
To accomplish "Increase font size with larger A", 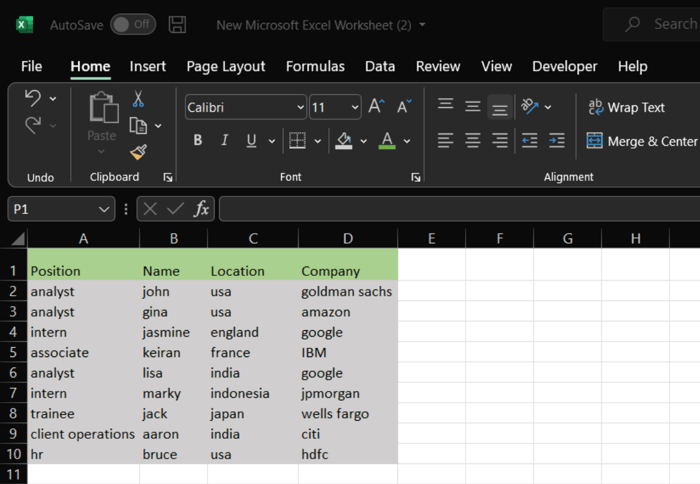I will (x=376, y=107).
